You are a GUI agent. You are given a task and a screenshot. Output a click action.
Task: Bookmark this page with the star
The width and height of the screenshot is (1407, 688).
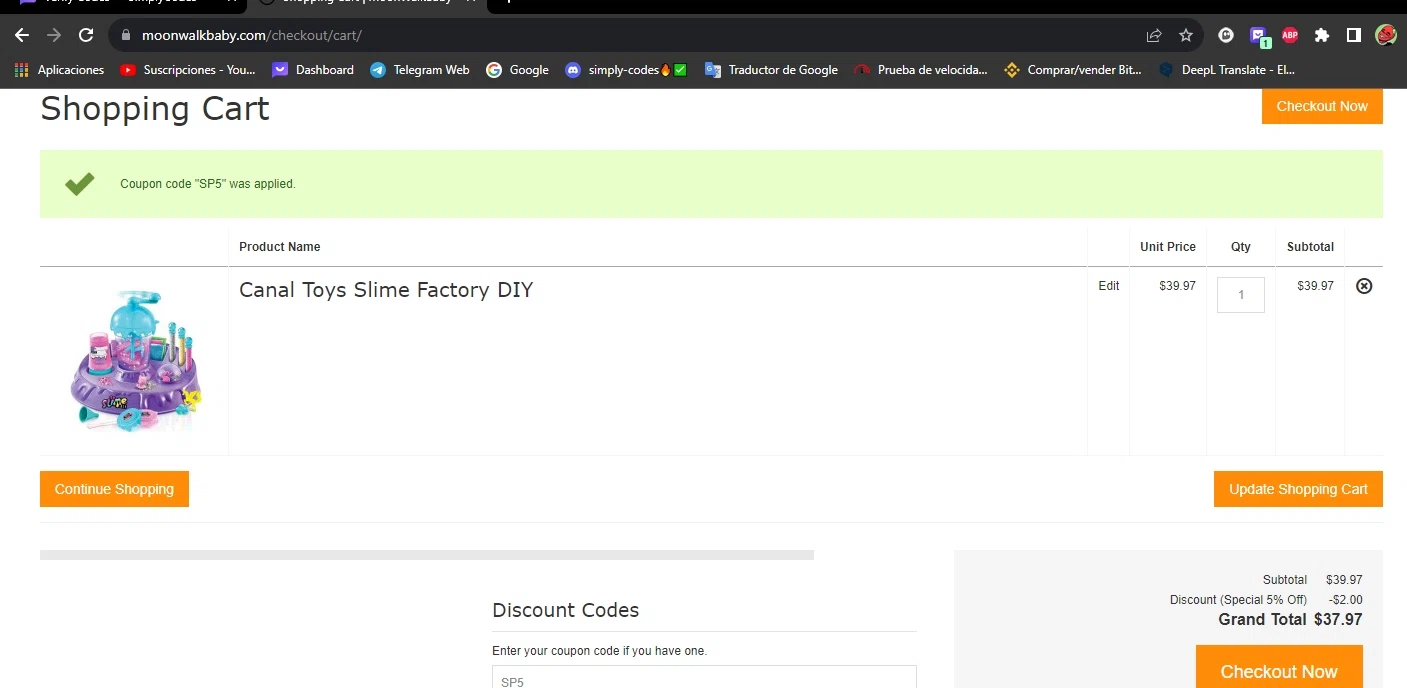coord(1186,35)
